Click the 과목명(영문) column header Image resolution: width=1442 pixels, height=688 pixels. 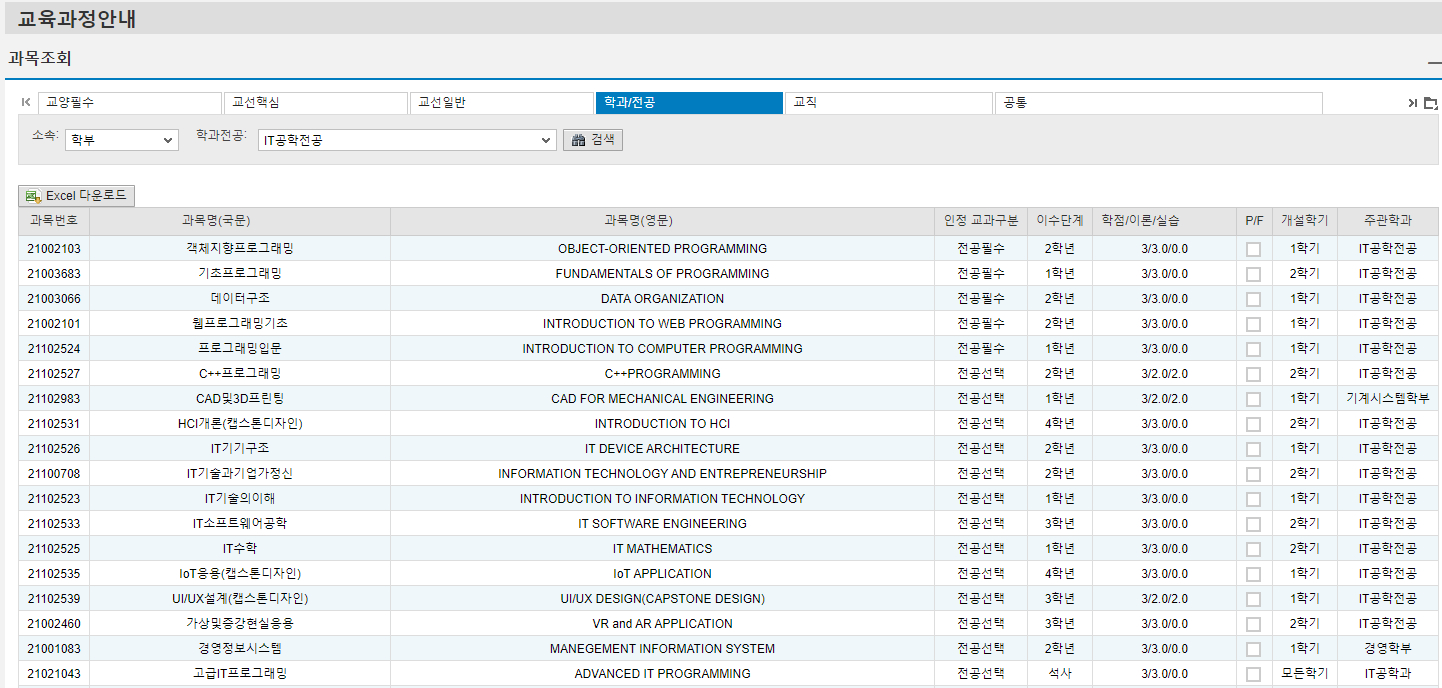(662, 221)
